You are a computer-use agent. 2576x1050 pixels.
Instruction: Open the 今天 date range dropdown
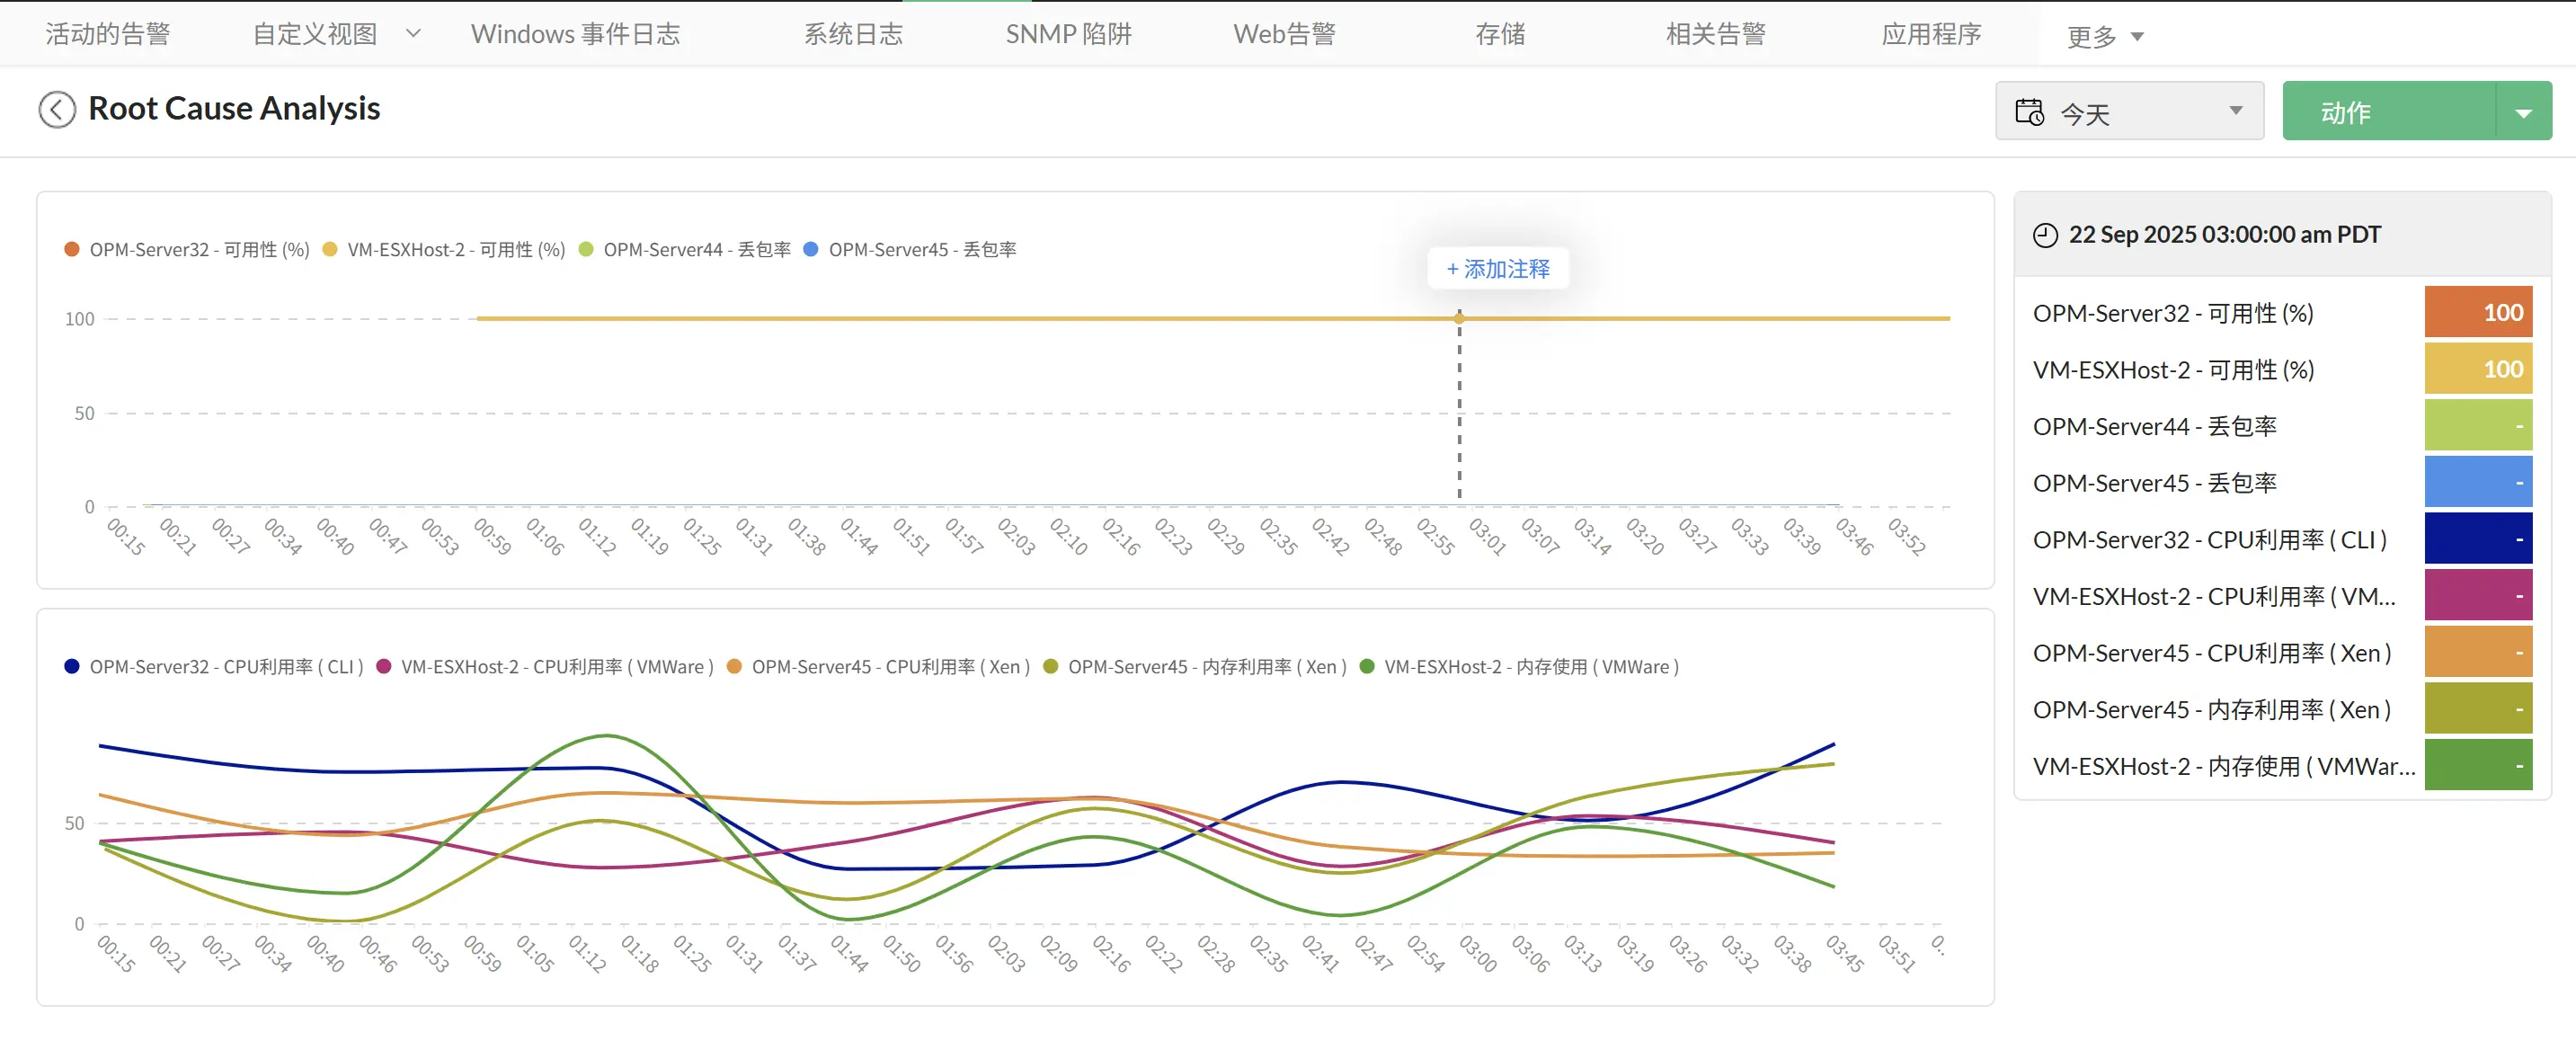[2129, 112]
